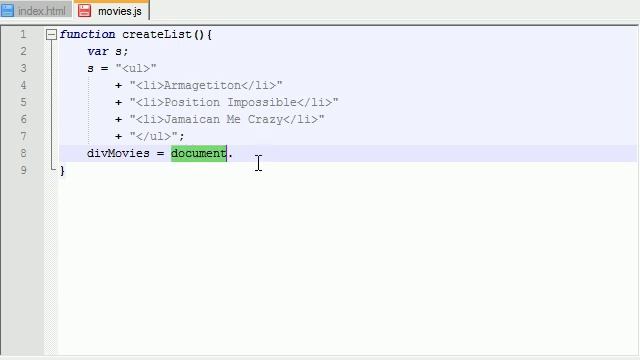Click line number 5 in the gutter

click(x=23, y=102)
